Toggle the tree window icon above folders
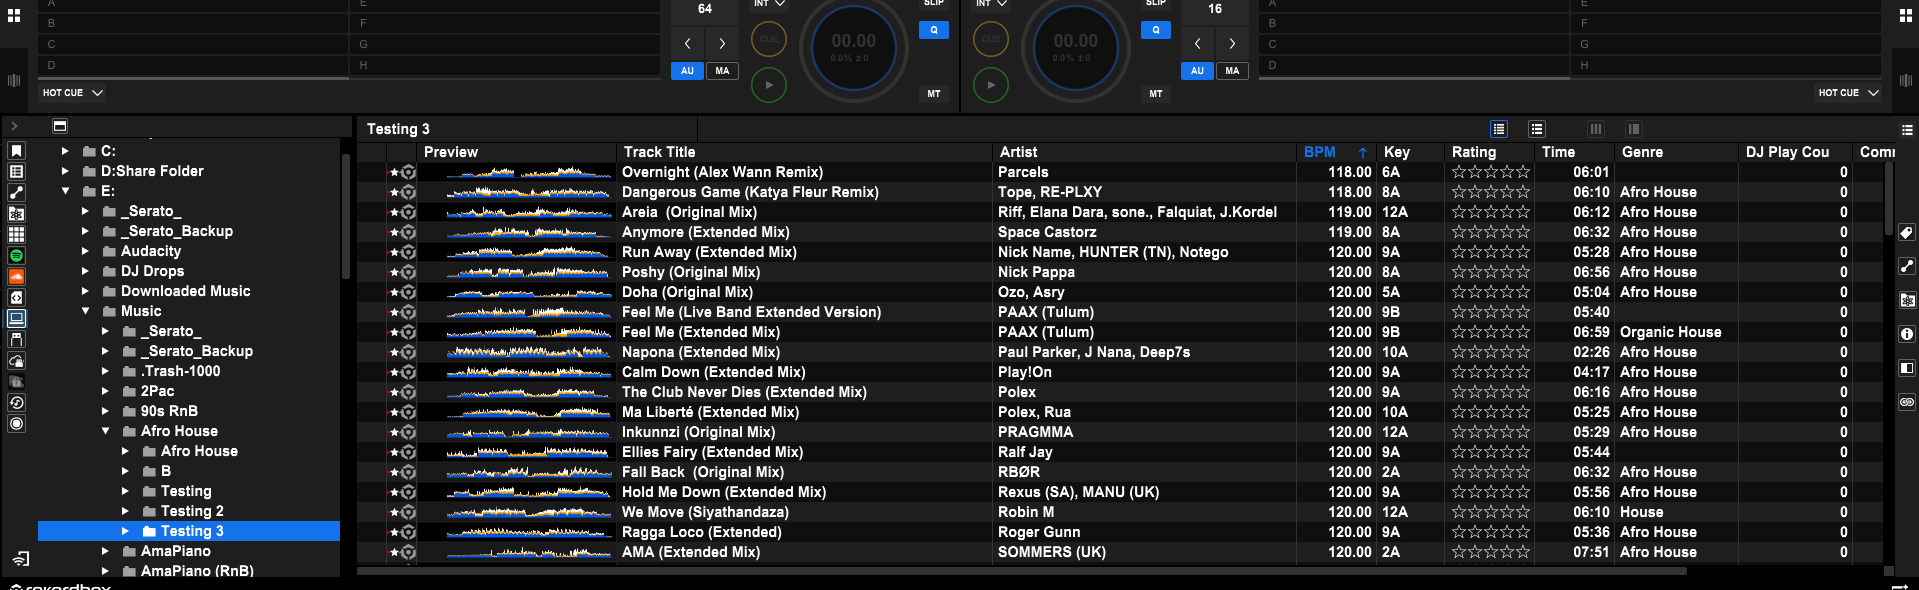This screenshot has height=590, width=1919. [x=60, y=126]
